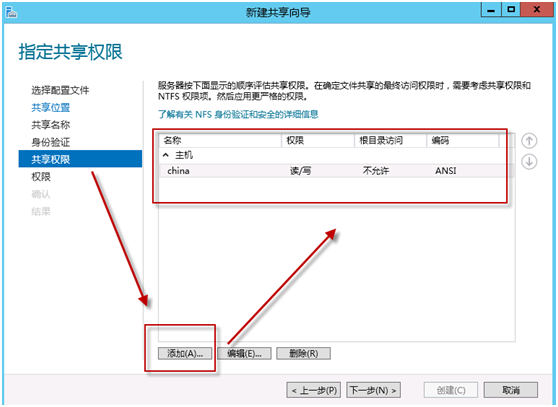The height and width of the screenshot is (407, 558).
Task: Open the NFS 身份验证 details link
Action: 238,114
